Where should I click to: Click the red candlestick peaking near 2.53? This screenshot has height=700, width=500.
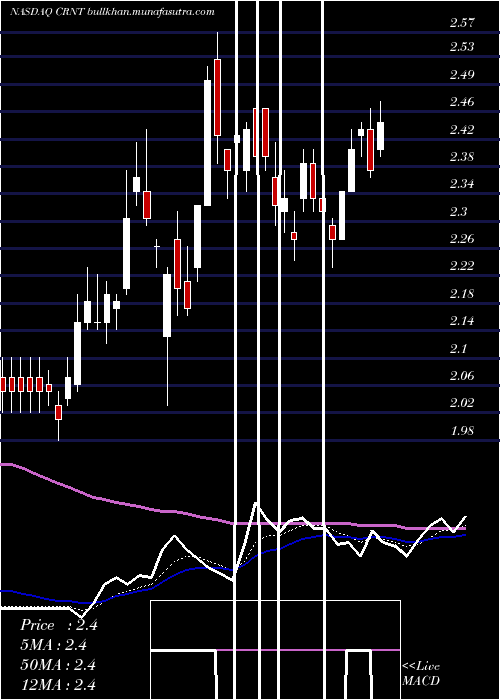pyautogui.click(x=217, y=97)
